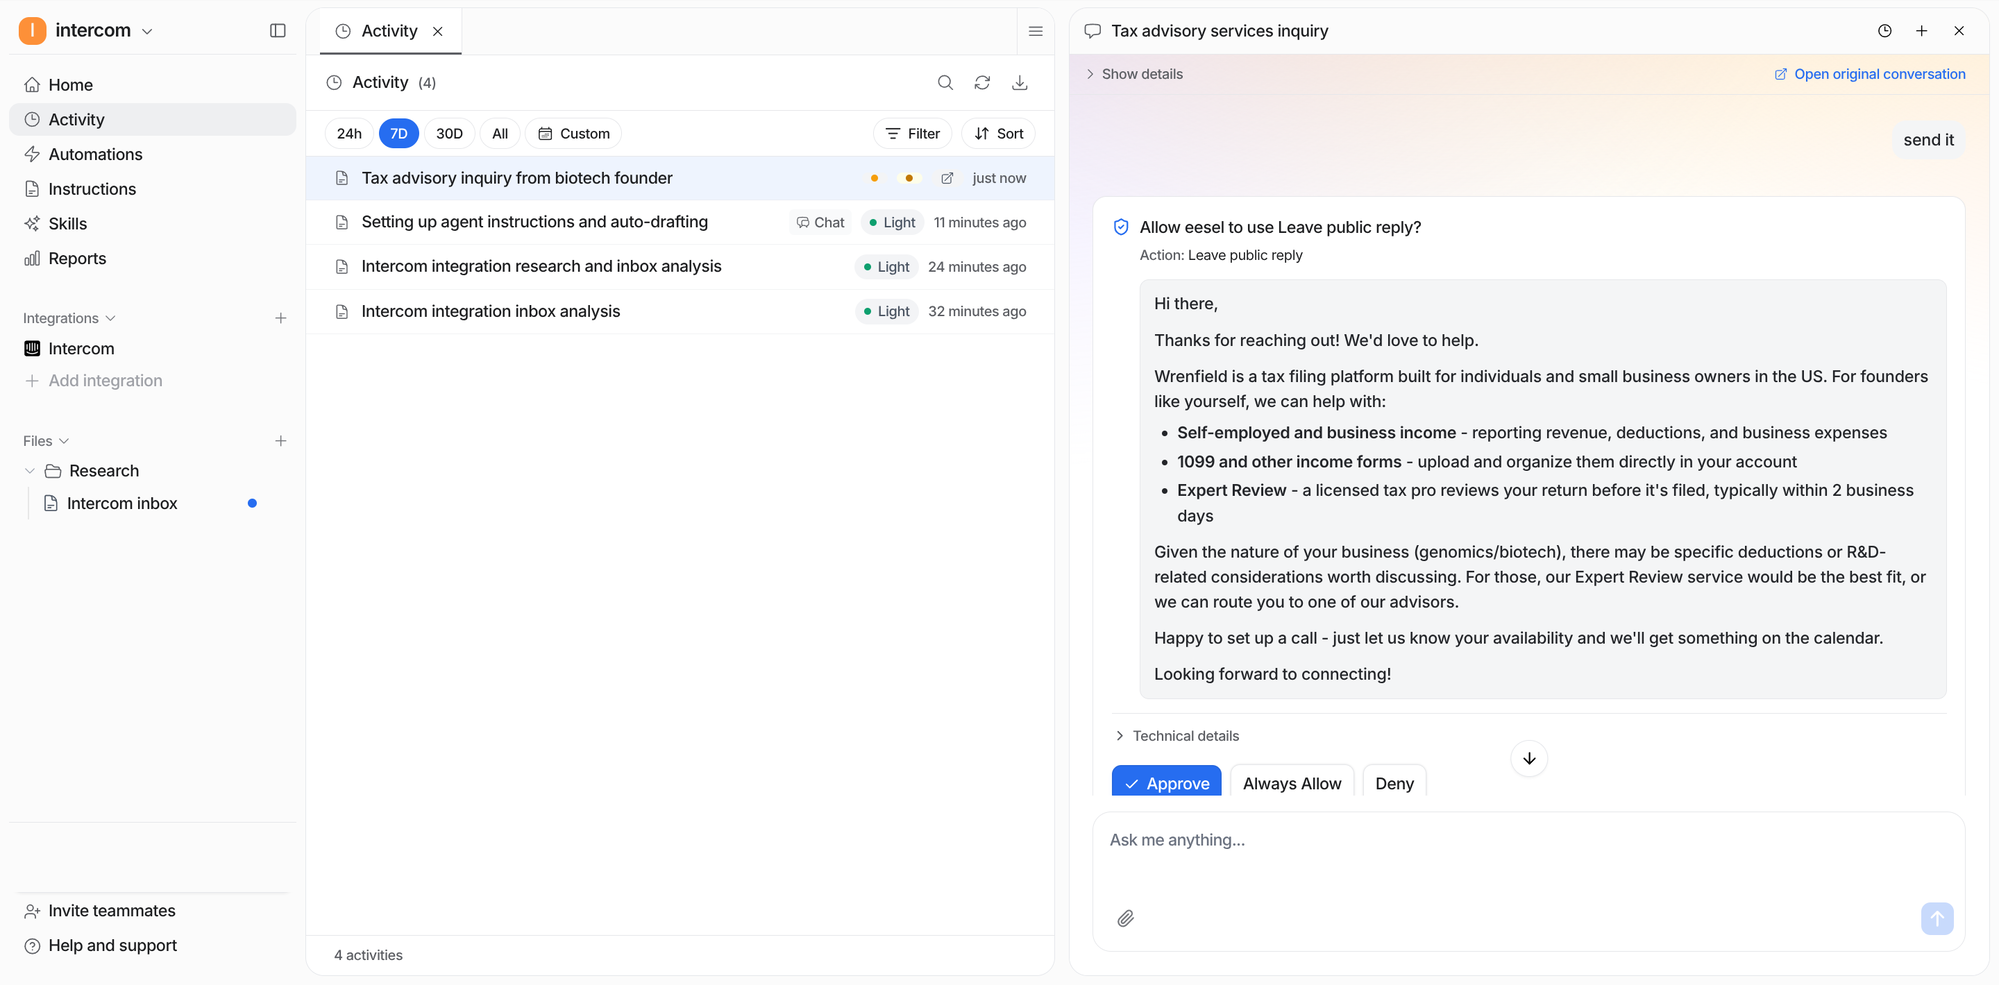Viewport: 1999px width, 985px height.
Task: Select the 7D time range
Action: (x=399, y=133)
